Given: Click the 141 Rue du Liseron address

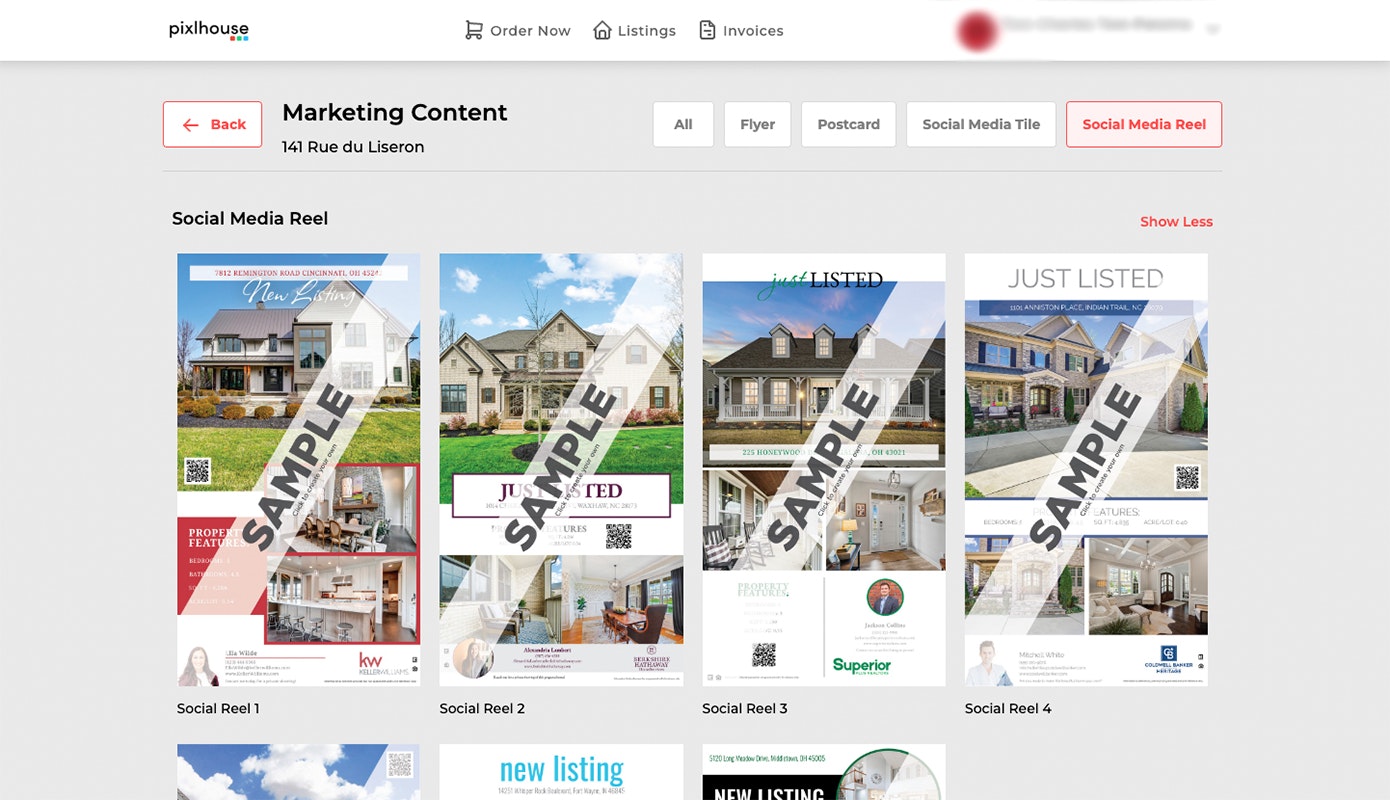Looking at the screenshot, I should tap(353, 147).
